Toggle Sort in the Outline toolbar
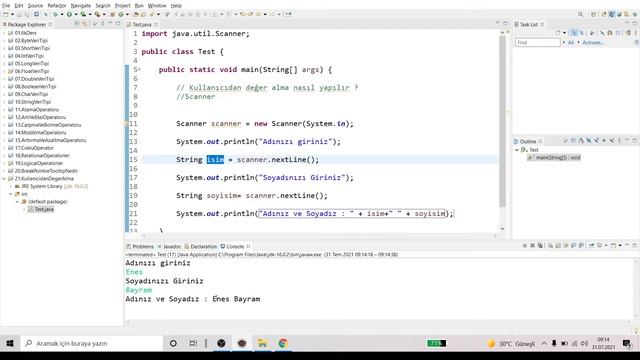 click(581, 141)
